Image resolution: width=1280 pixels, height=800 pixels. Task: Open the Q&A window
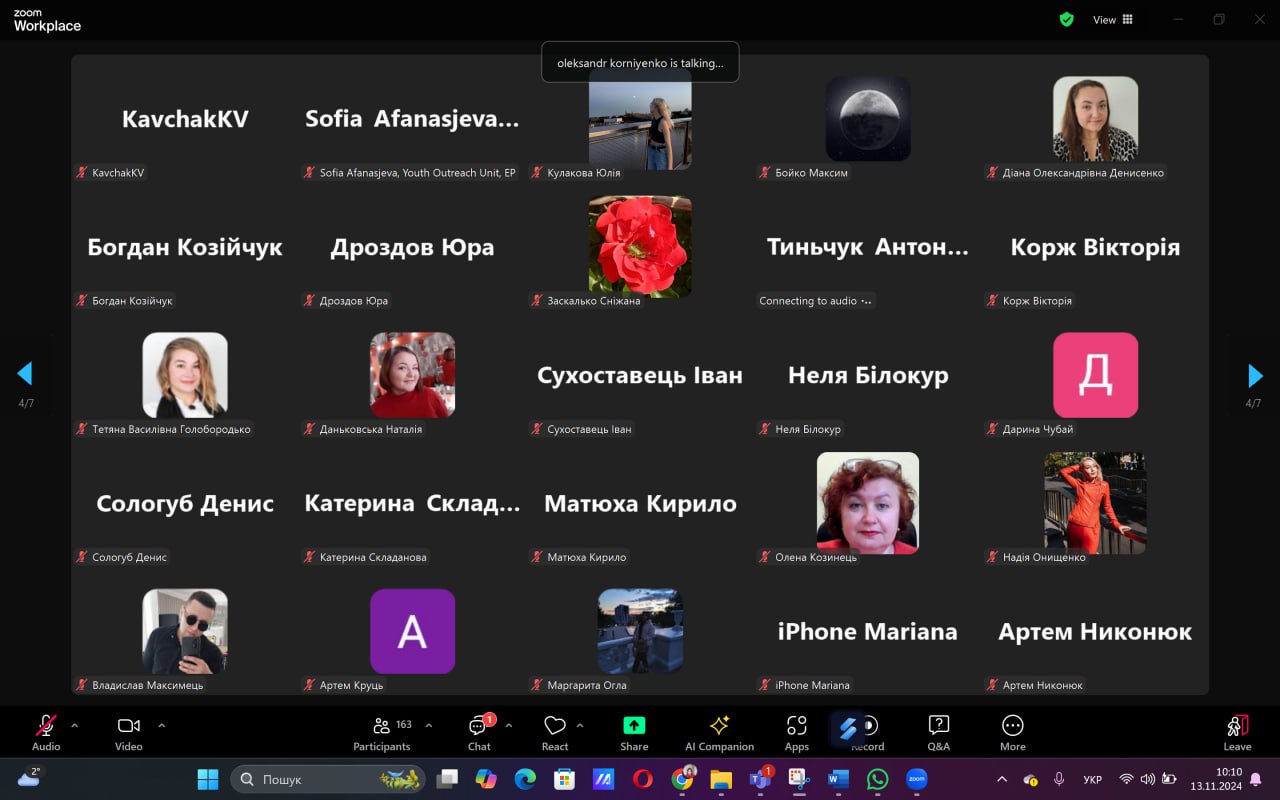(938, 732)
